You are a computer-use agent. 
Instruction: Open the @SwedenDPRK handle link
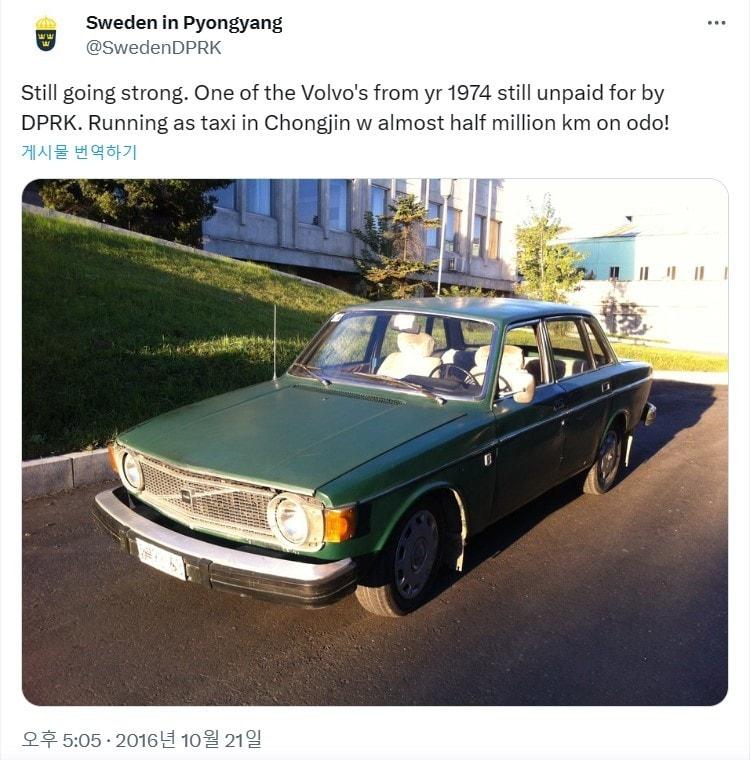[x=154, y=48]
